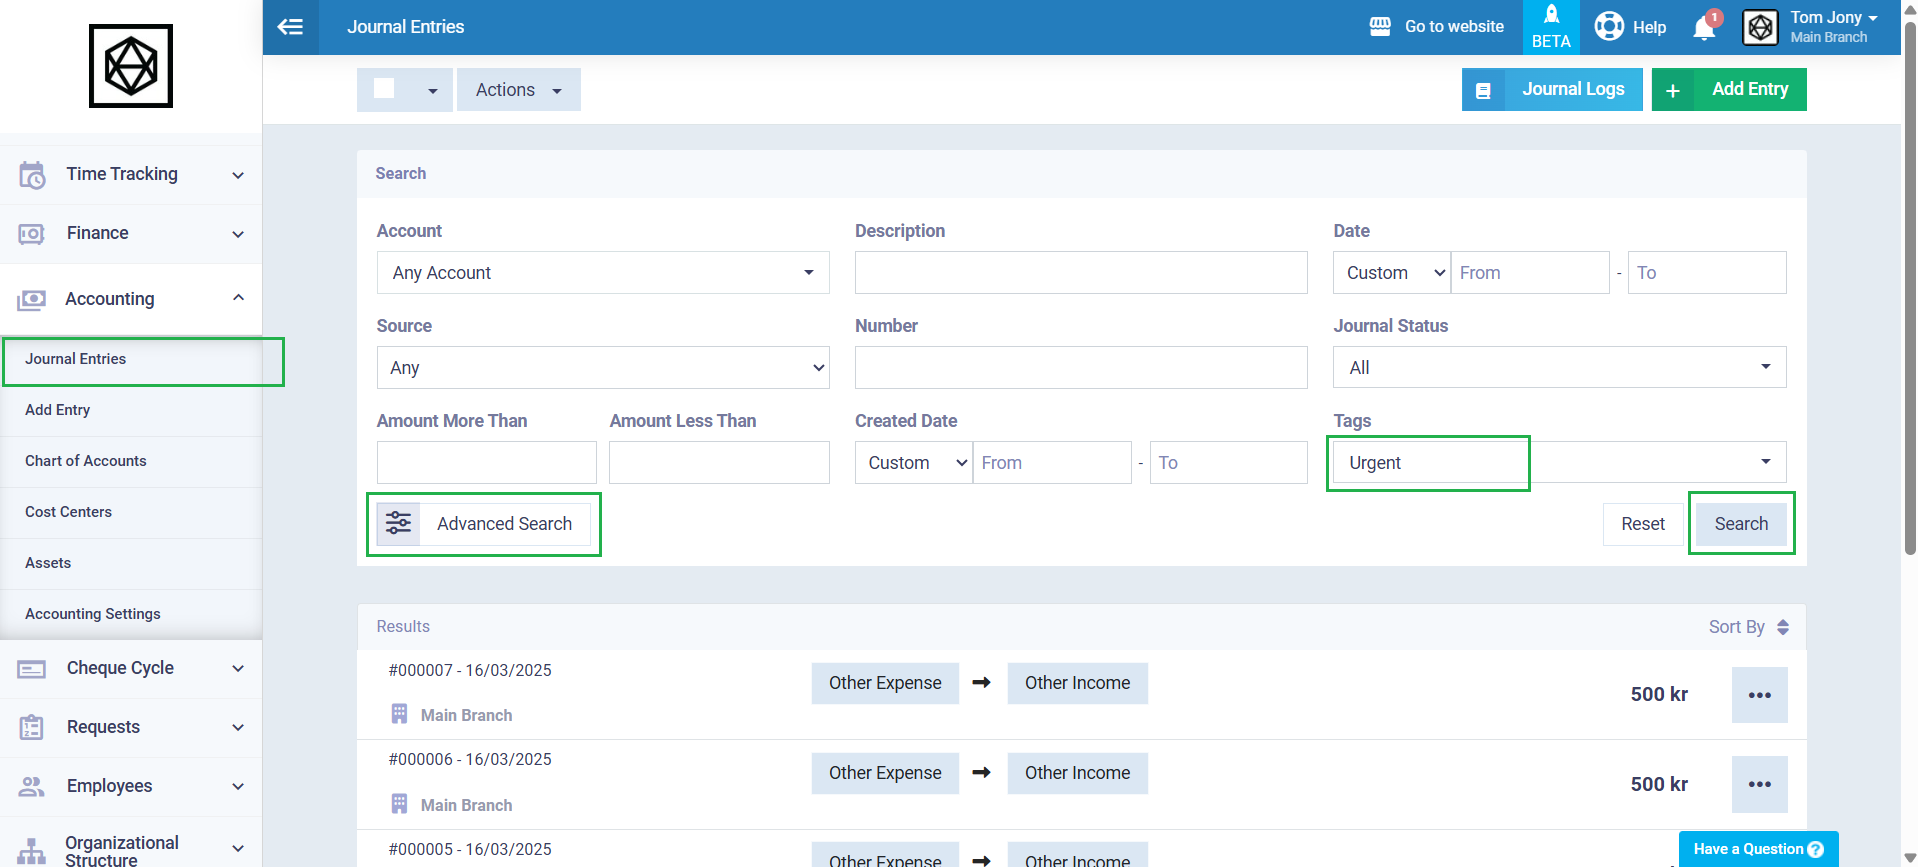This screenshot has width=1918, height=867.
Task: Click the Cheque Cycle icon
Action: pyautogui.click(x=32, y=668)
